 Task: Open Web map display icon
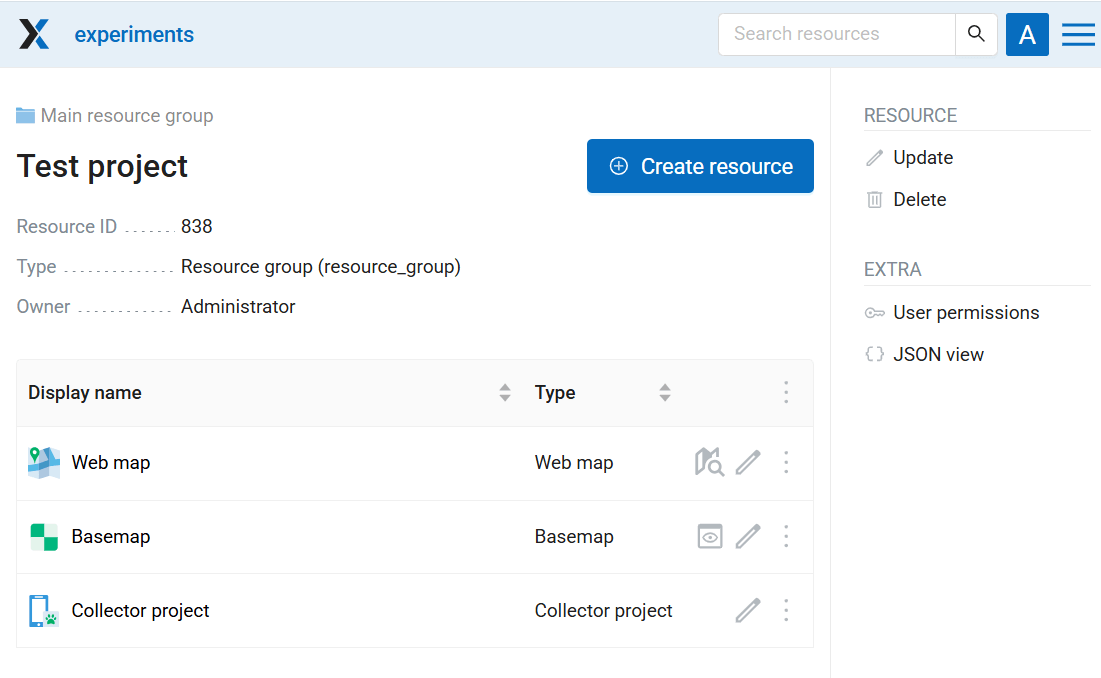click(x=709, y=462)
